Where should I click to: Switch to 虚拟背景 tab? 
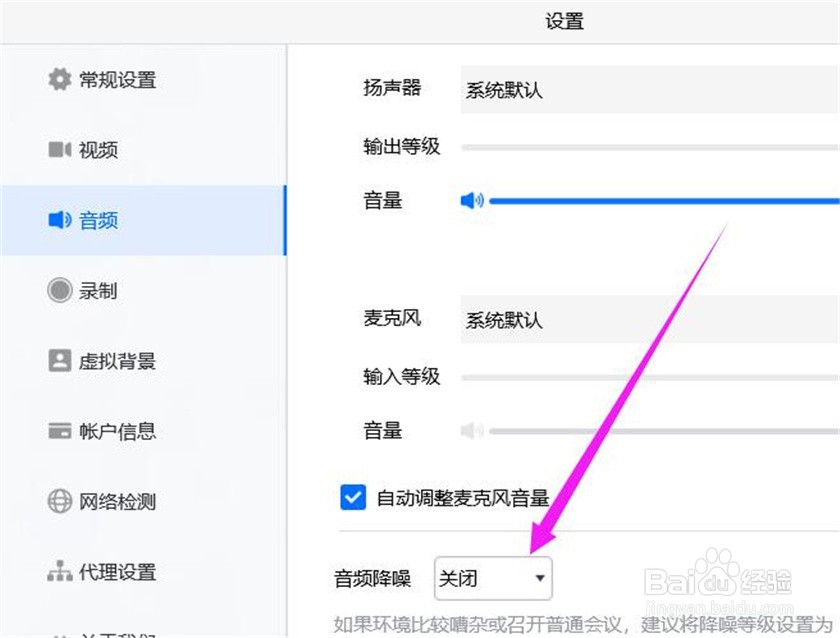tap(117, 362)
